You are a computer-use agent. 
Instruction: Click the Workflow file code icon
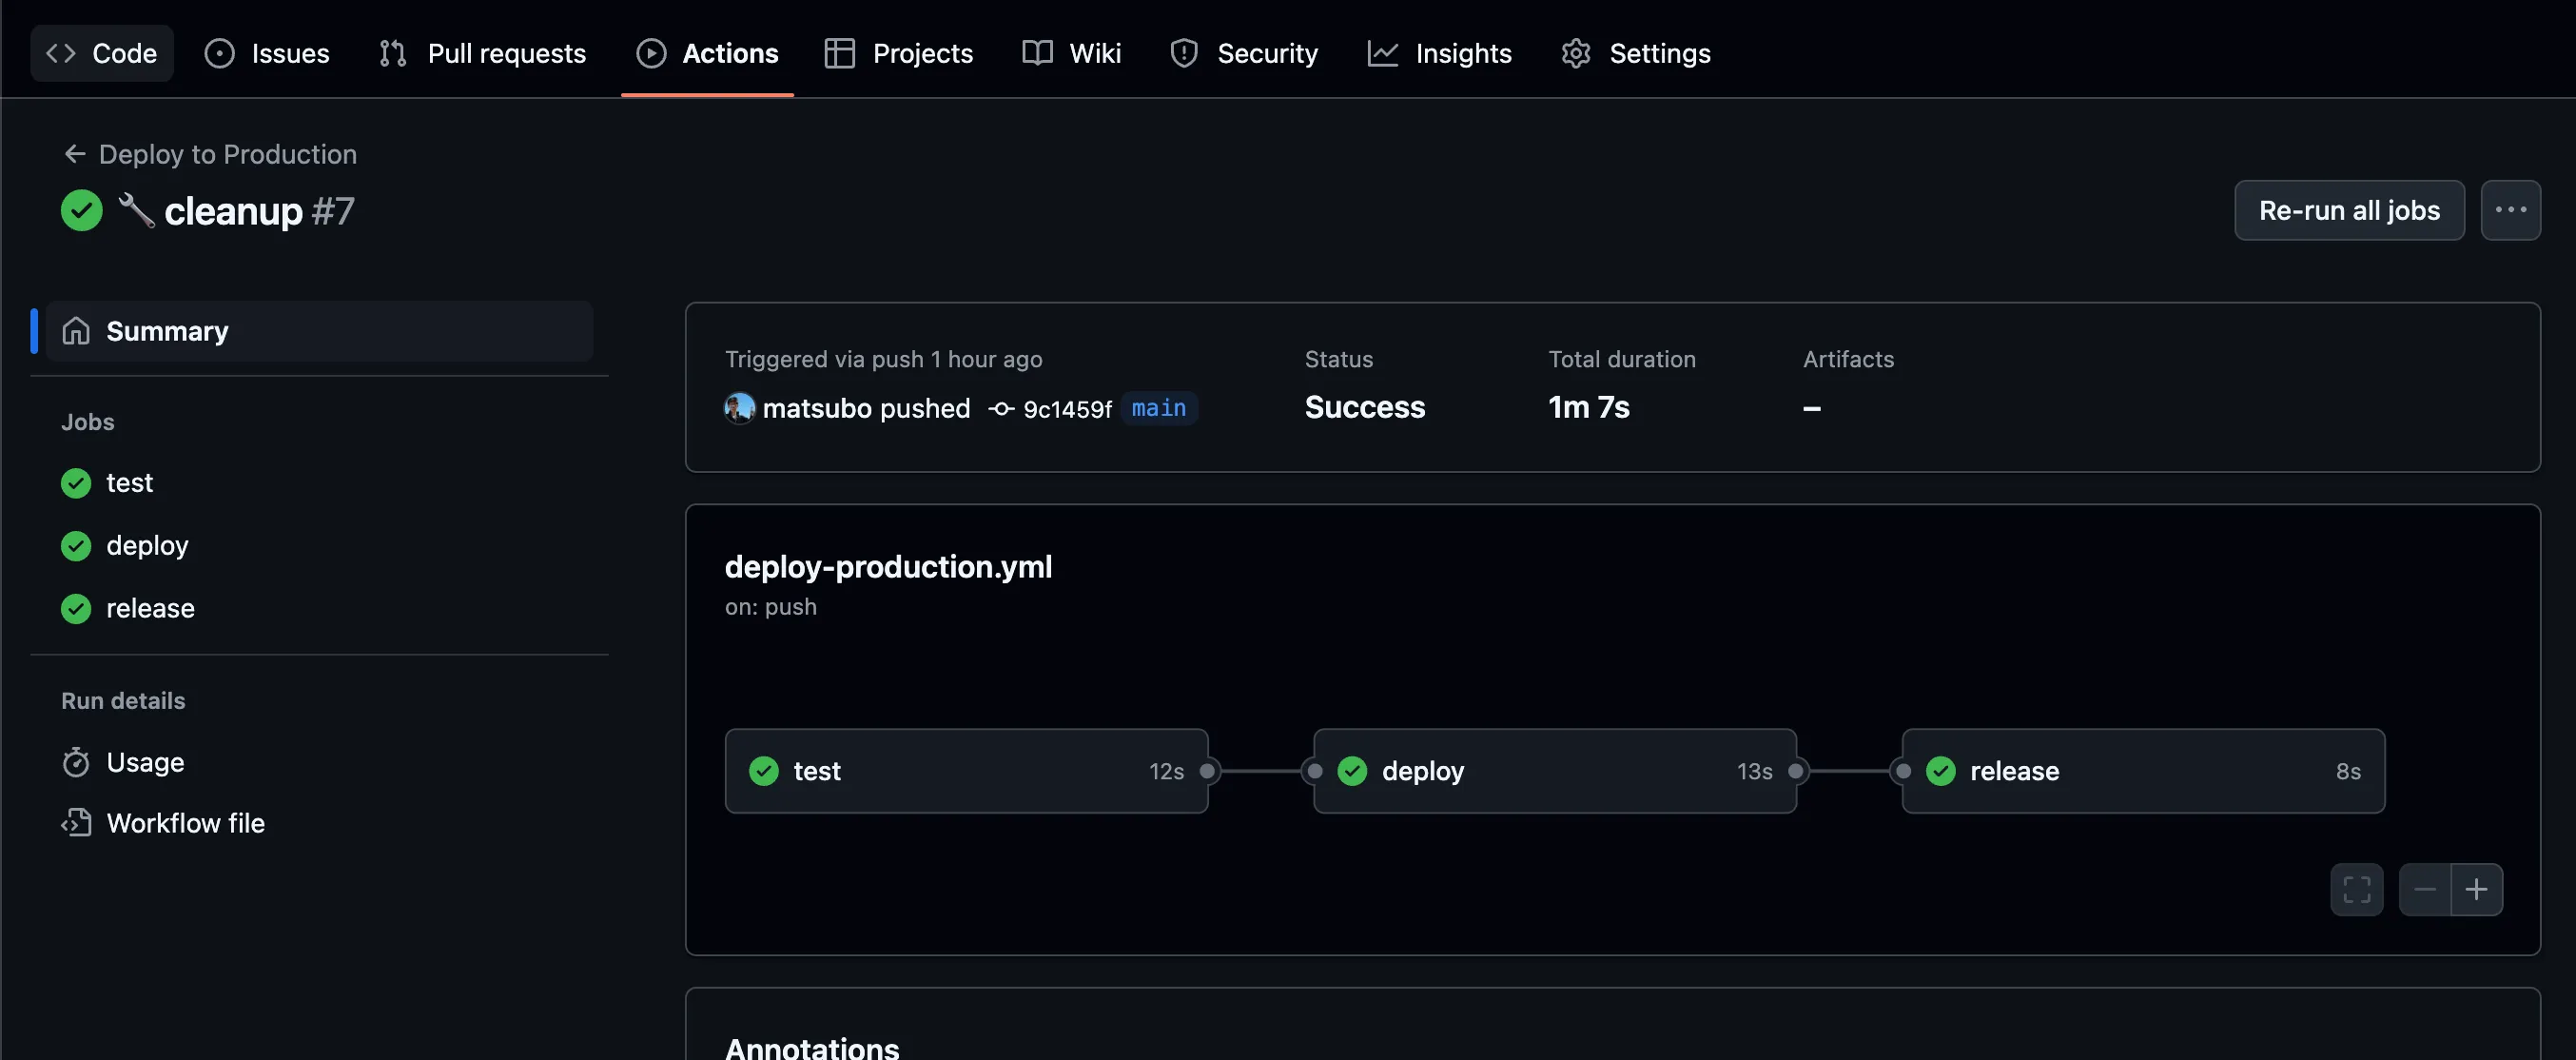point(76,823)
